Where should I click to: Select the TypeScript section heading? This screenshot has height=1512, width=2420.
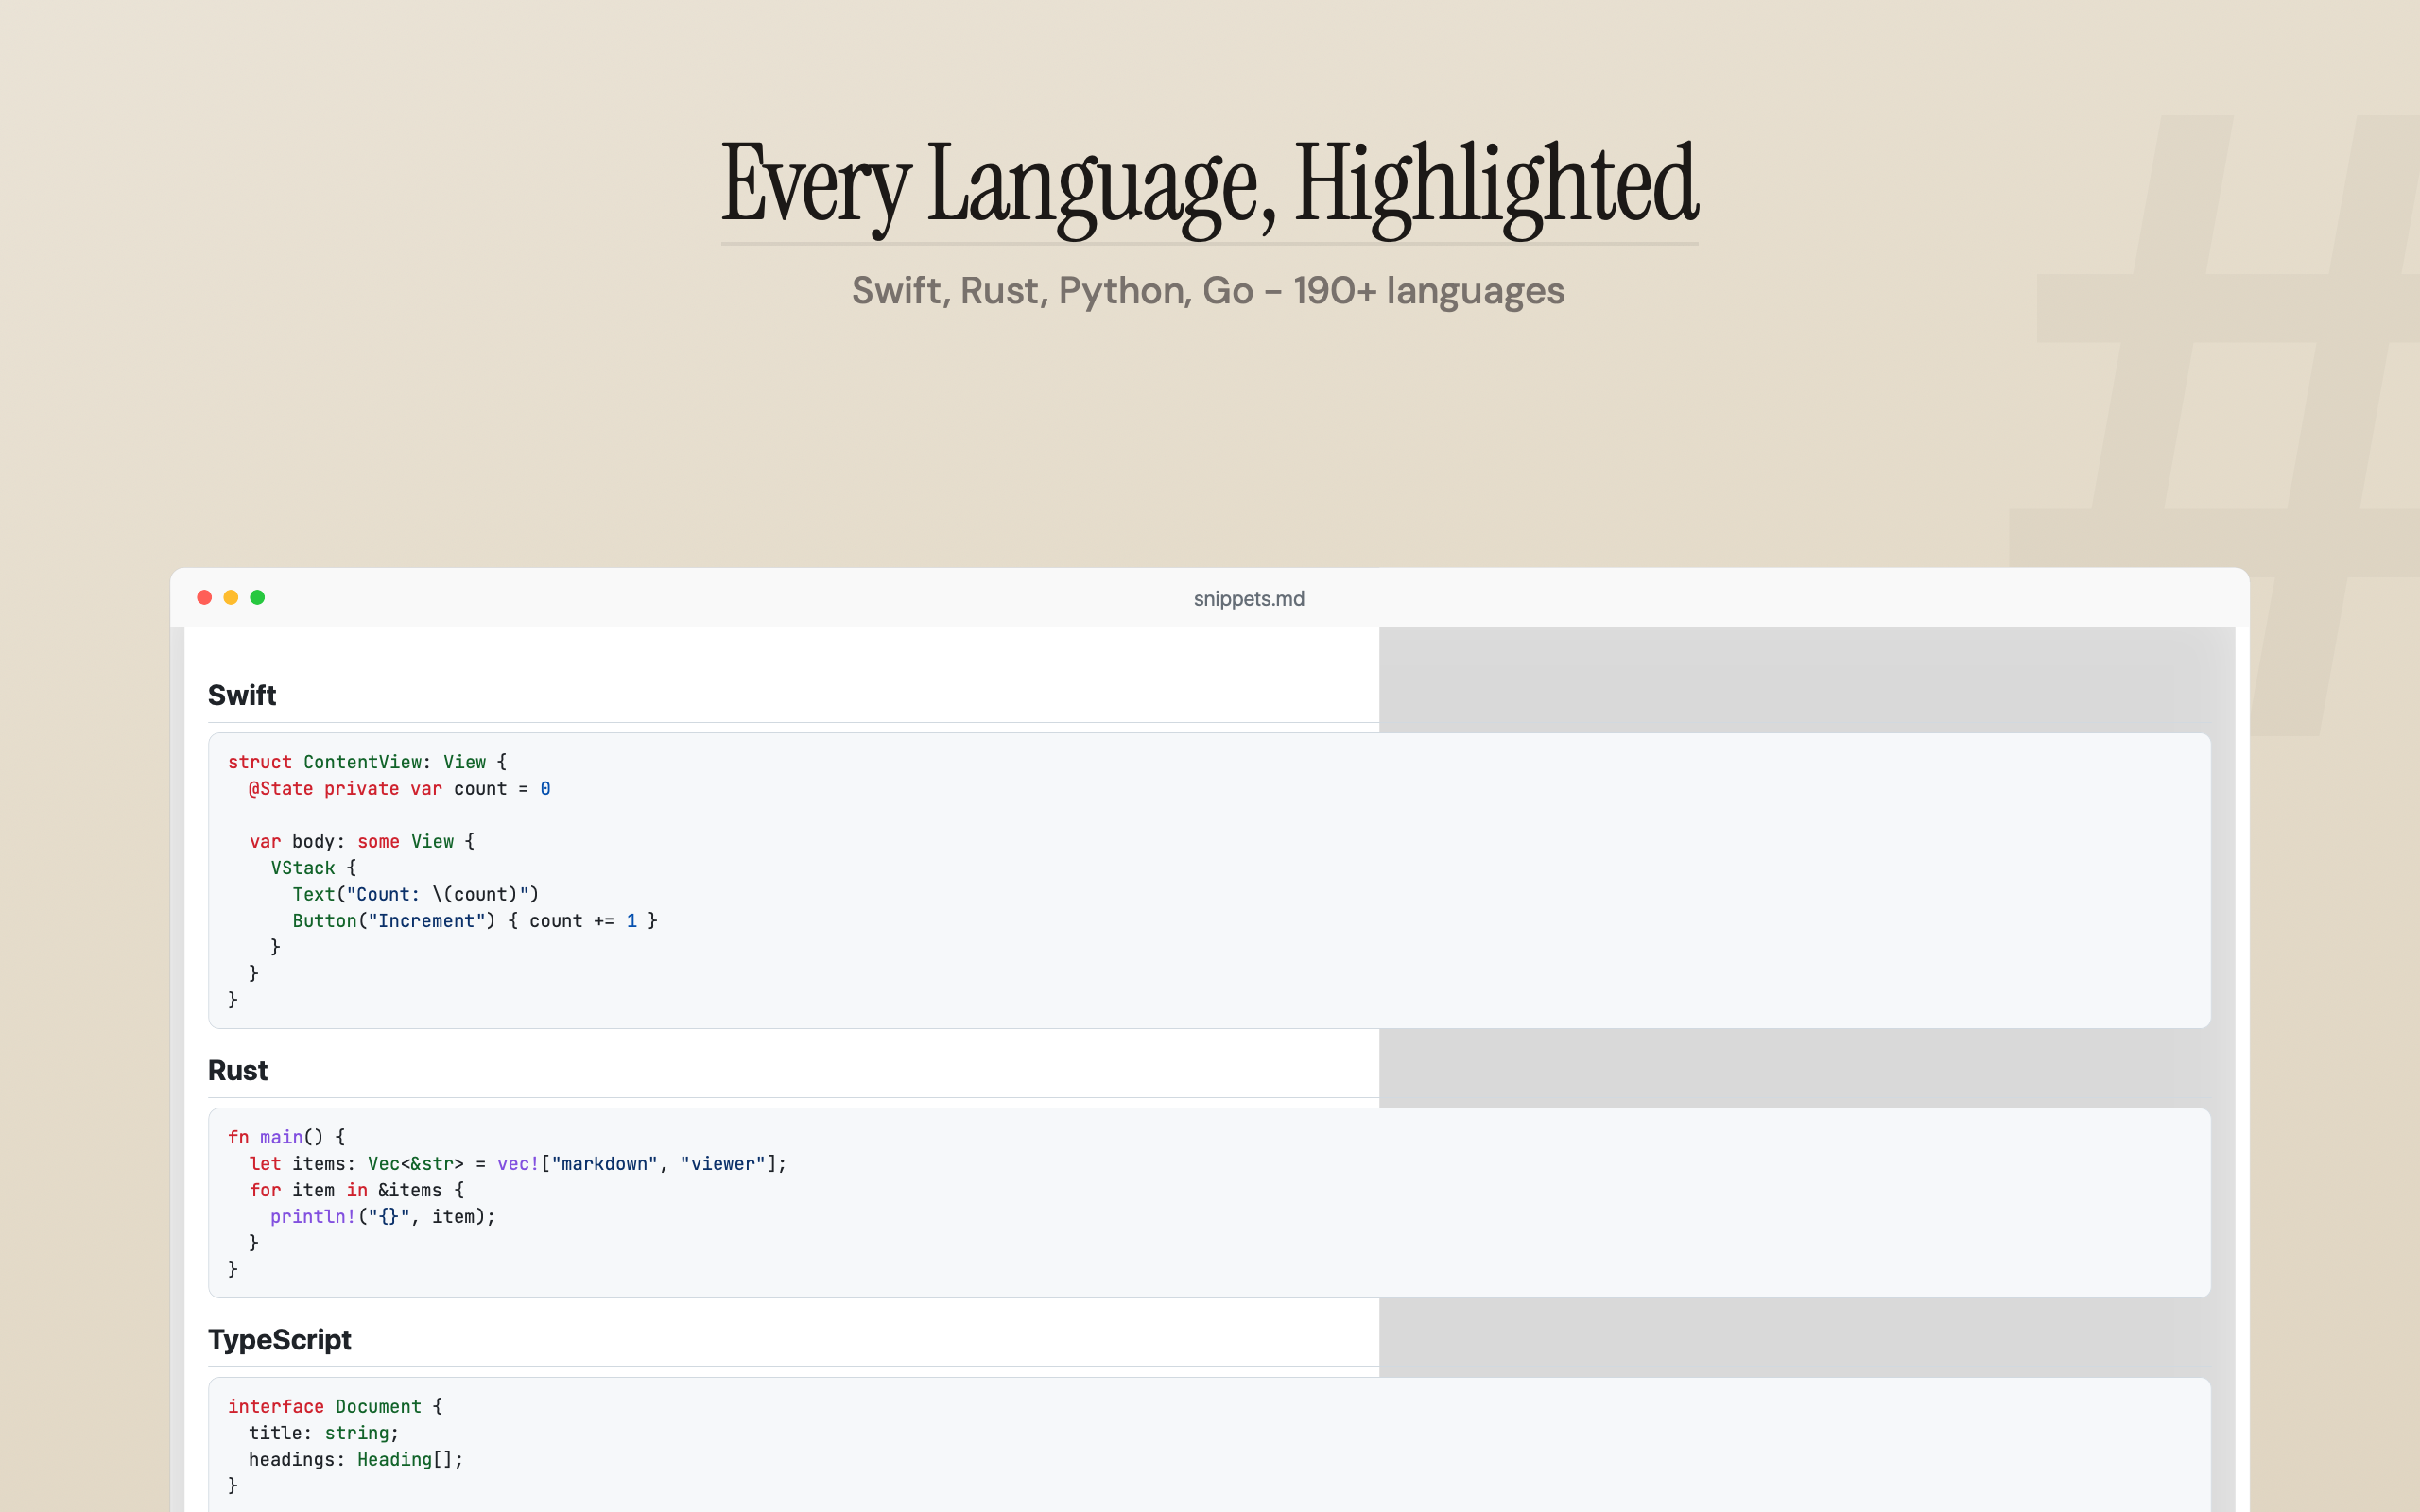(279, 1340)
